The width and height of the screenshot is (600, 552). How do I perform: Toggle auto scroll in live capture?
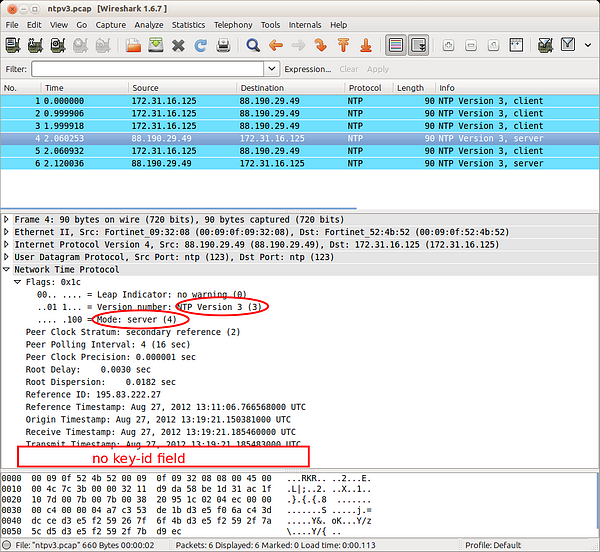[418, 45]
